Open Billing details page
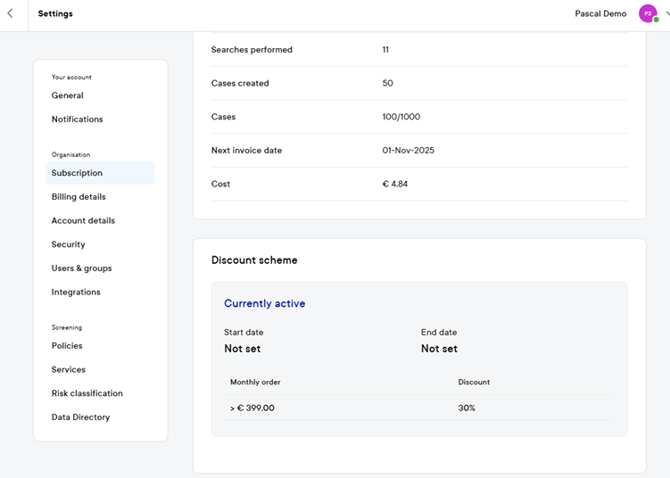The image size is (670, 478). click(x=78, y=197)
